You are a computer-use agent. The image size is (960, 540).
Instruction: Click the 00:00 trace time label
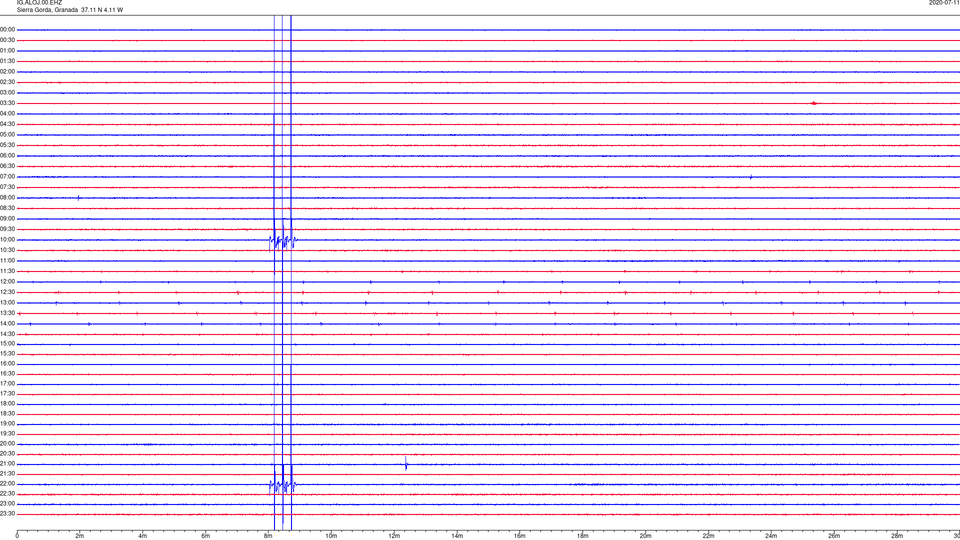8,29
